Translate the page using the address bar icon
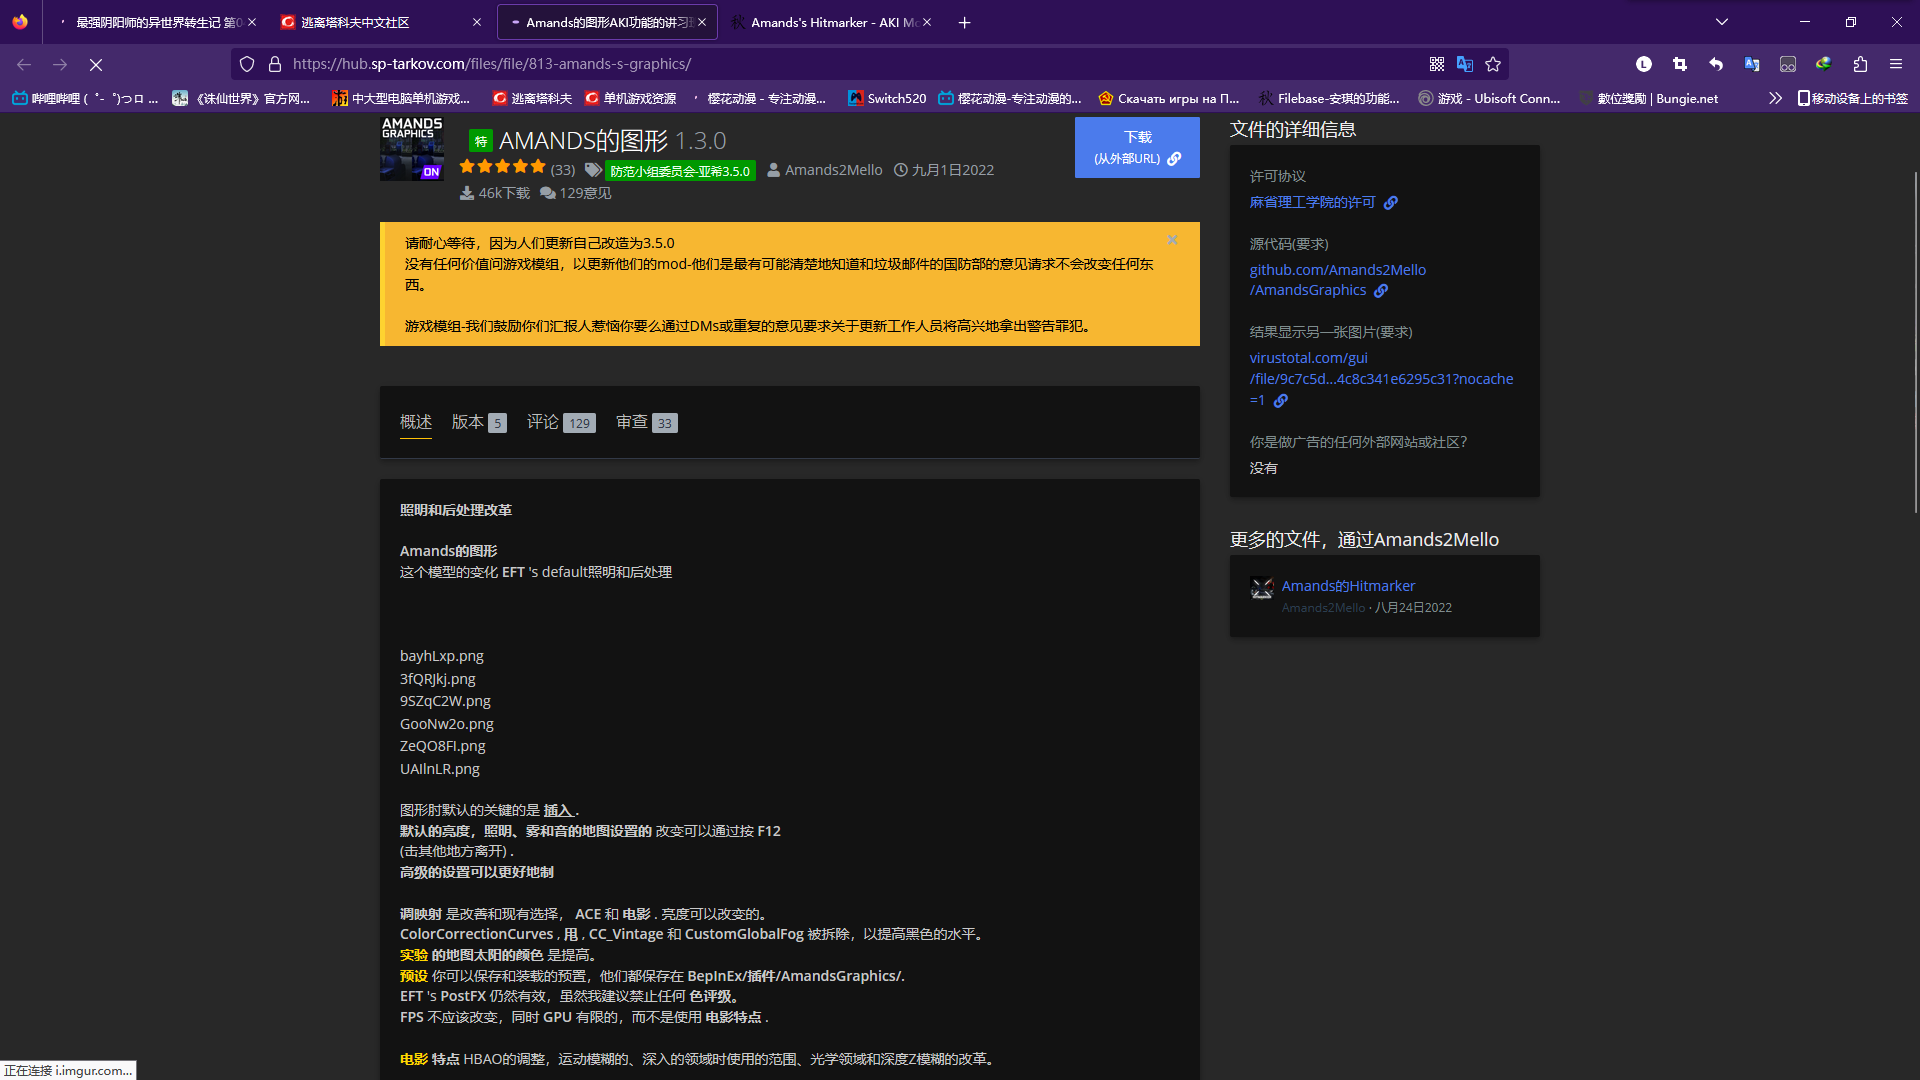The image size is (1920, 1080). click(x=1466, y=63)
